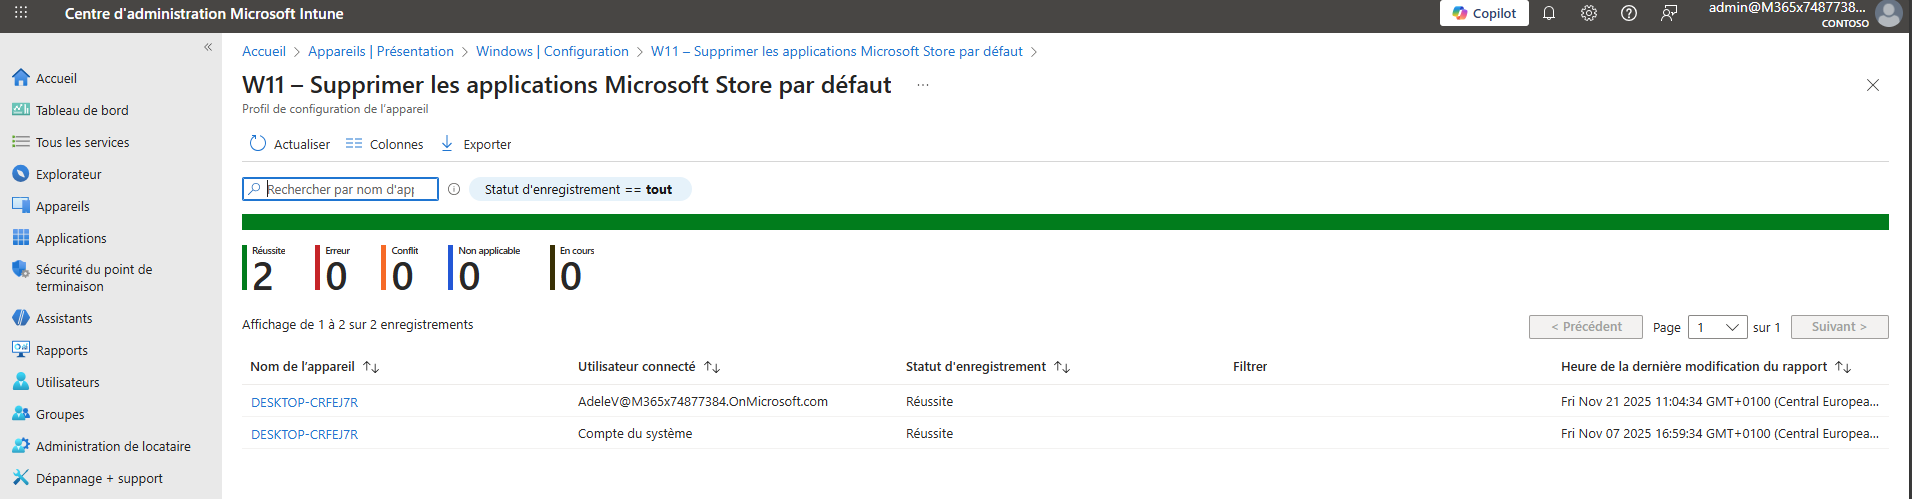The width and height of the screenshot is (1912, 499).
Task: Sort by Utilisateur connecté column
Action: [649, 367]
